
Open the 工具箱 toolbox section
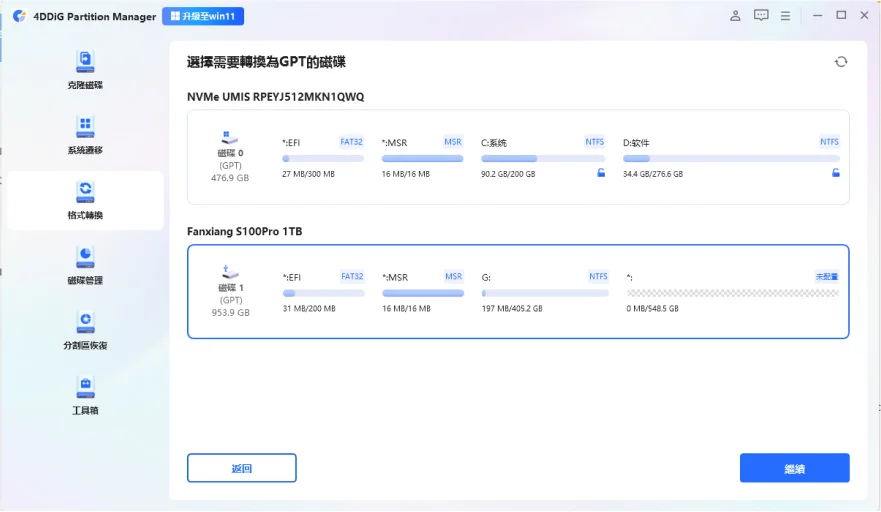[85, 396]
